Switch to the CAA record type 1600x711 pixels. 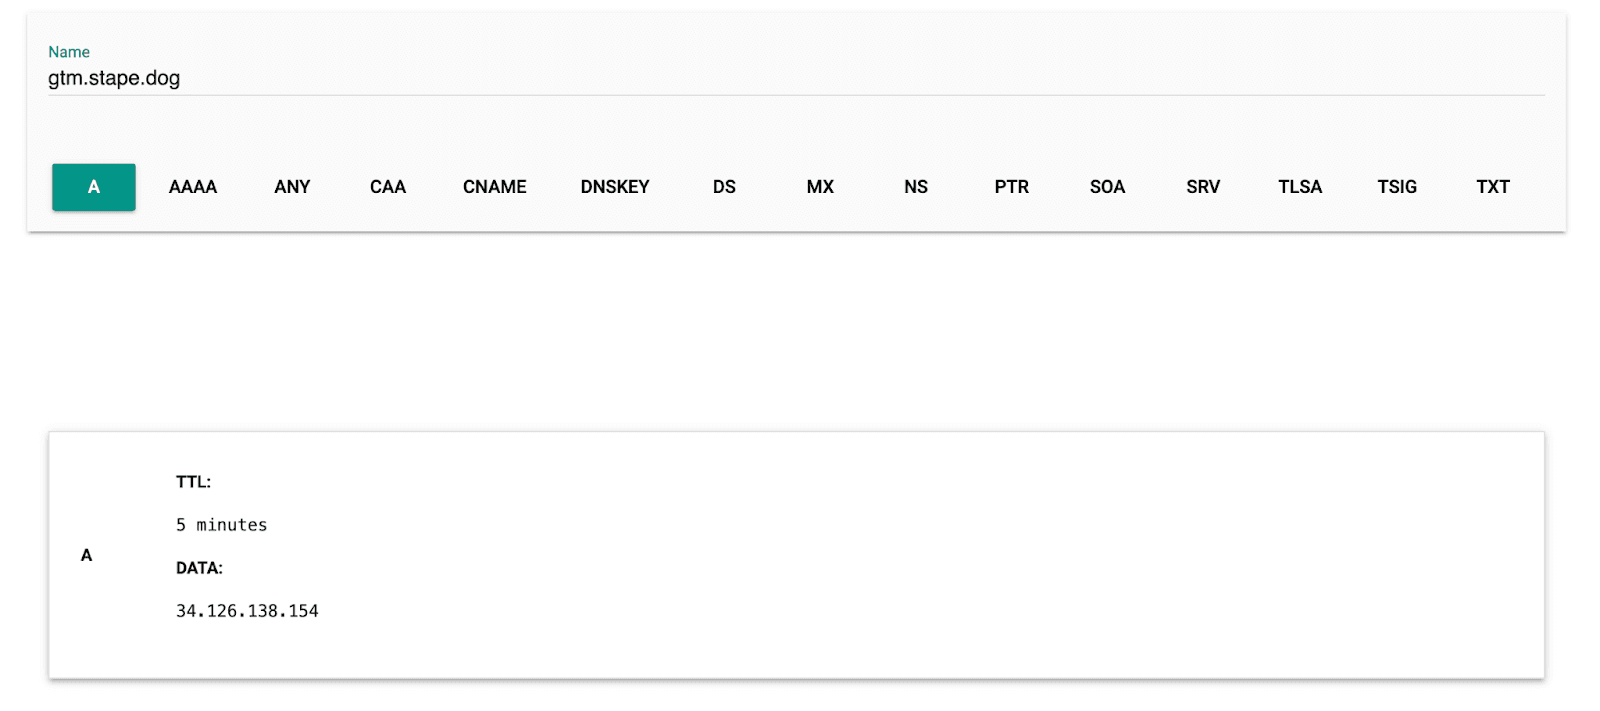click(388, 187)
